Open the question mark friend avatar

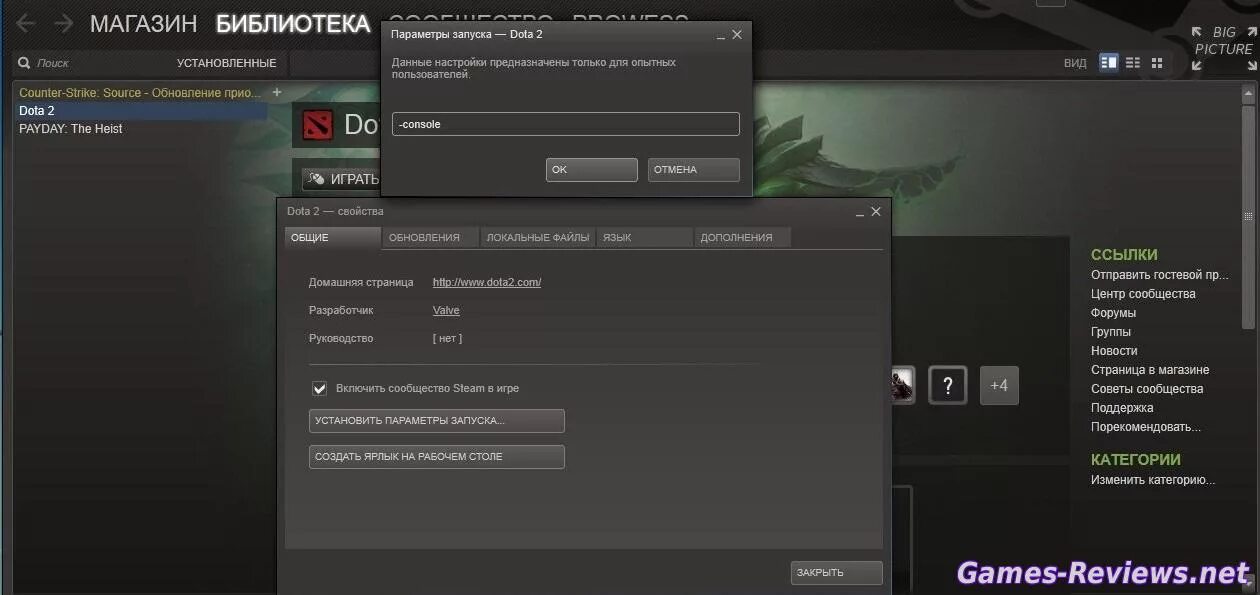click(x=948, y=385)
